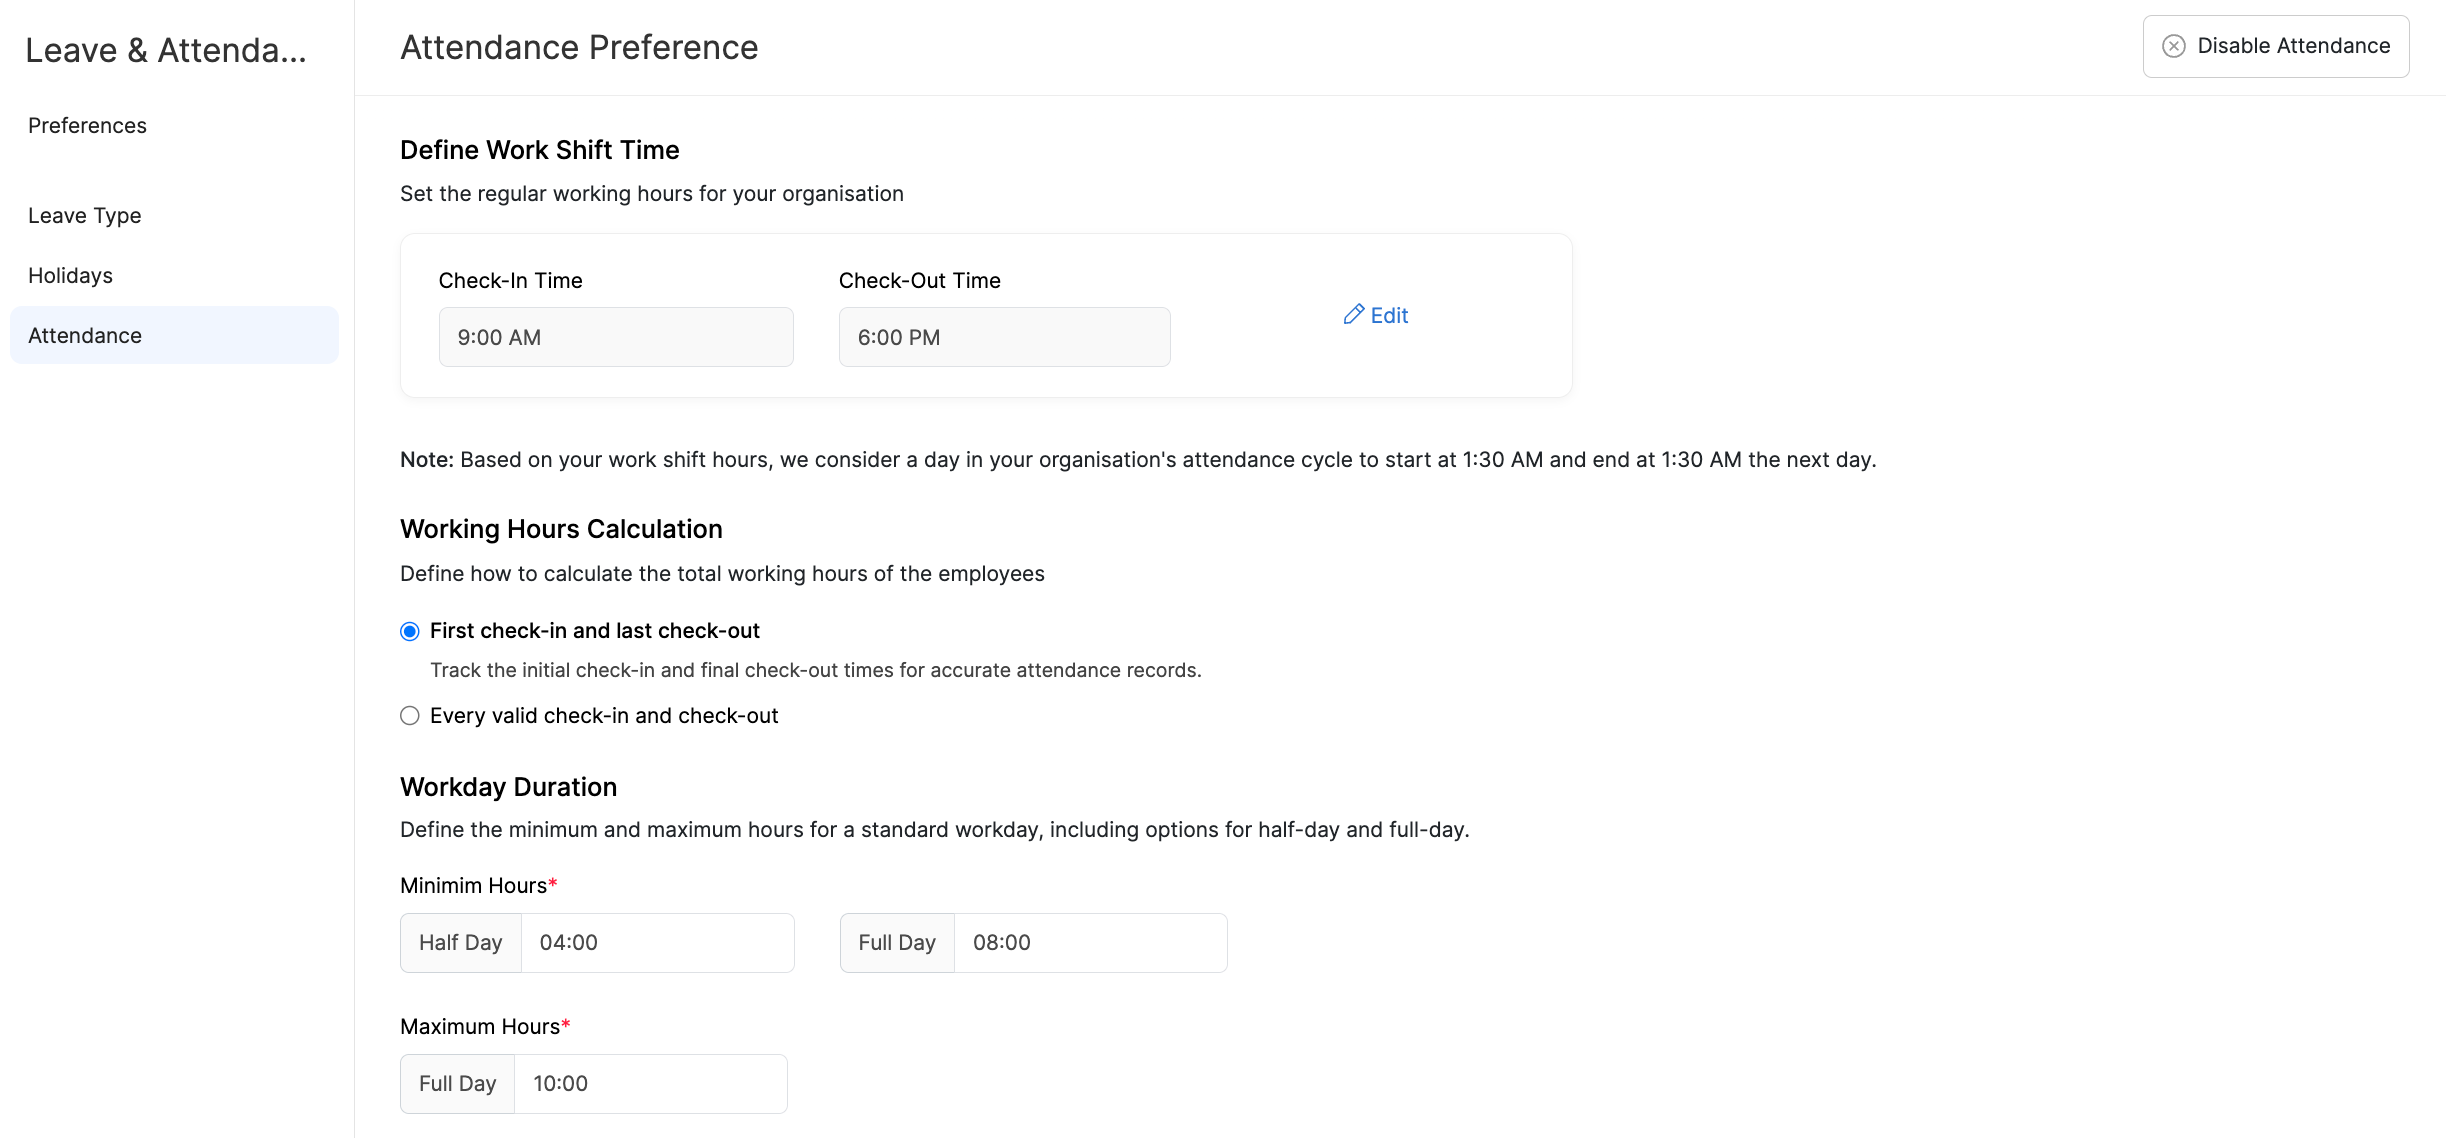2446x1138 pixels.
Task: Select Attendance in the sidebar
Action: pos(85,336)
